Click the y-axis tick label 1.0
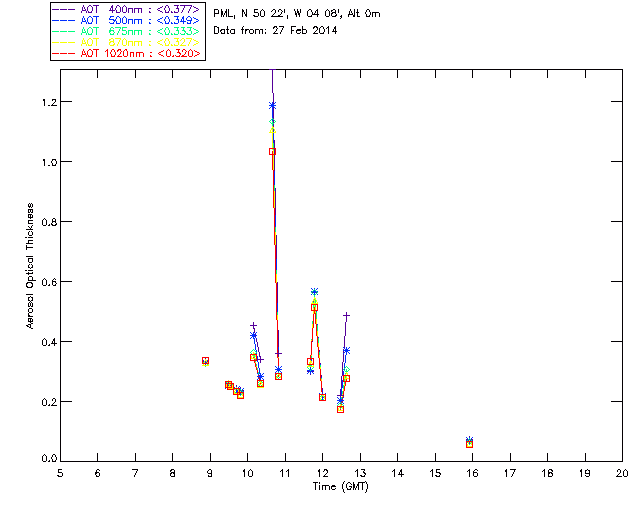This screenshot has height=512, width=640. 49,162
